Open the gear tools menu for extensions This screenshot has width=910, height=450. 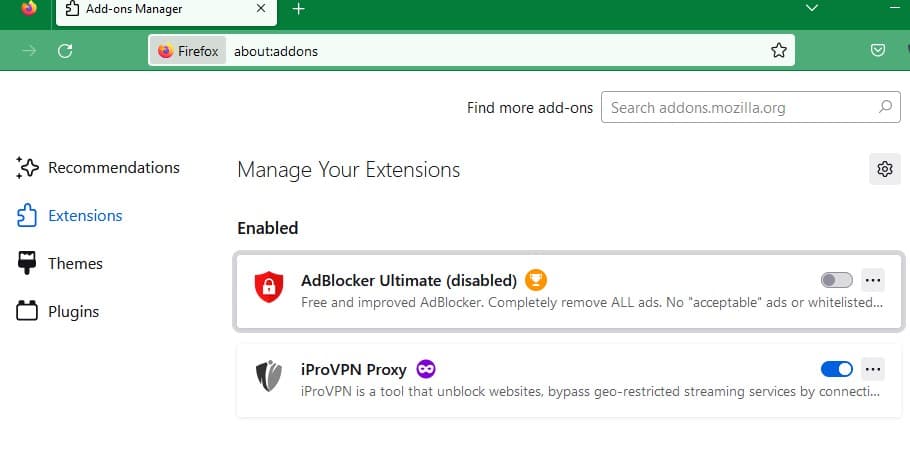click(884, 169)
